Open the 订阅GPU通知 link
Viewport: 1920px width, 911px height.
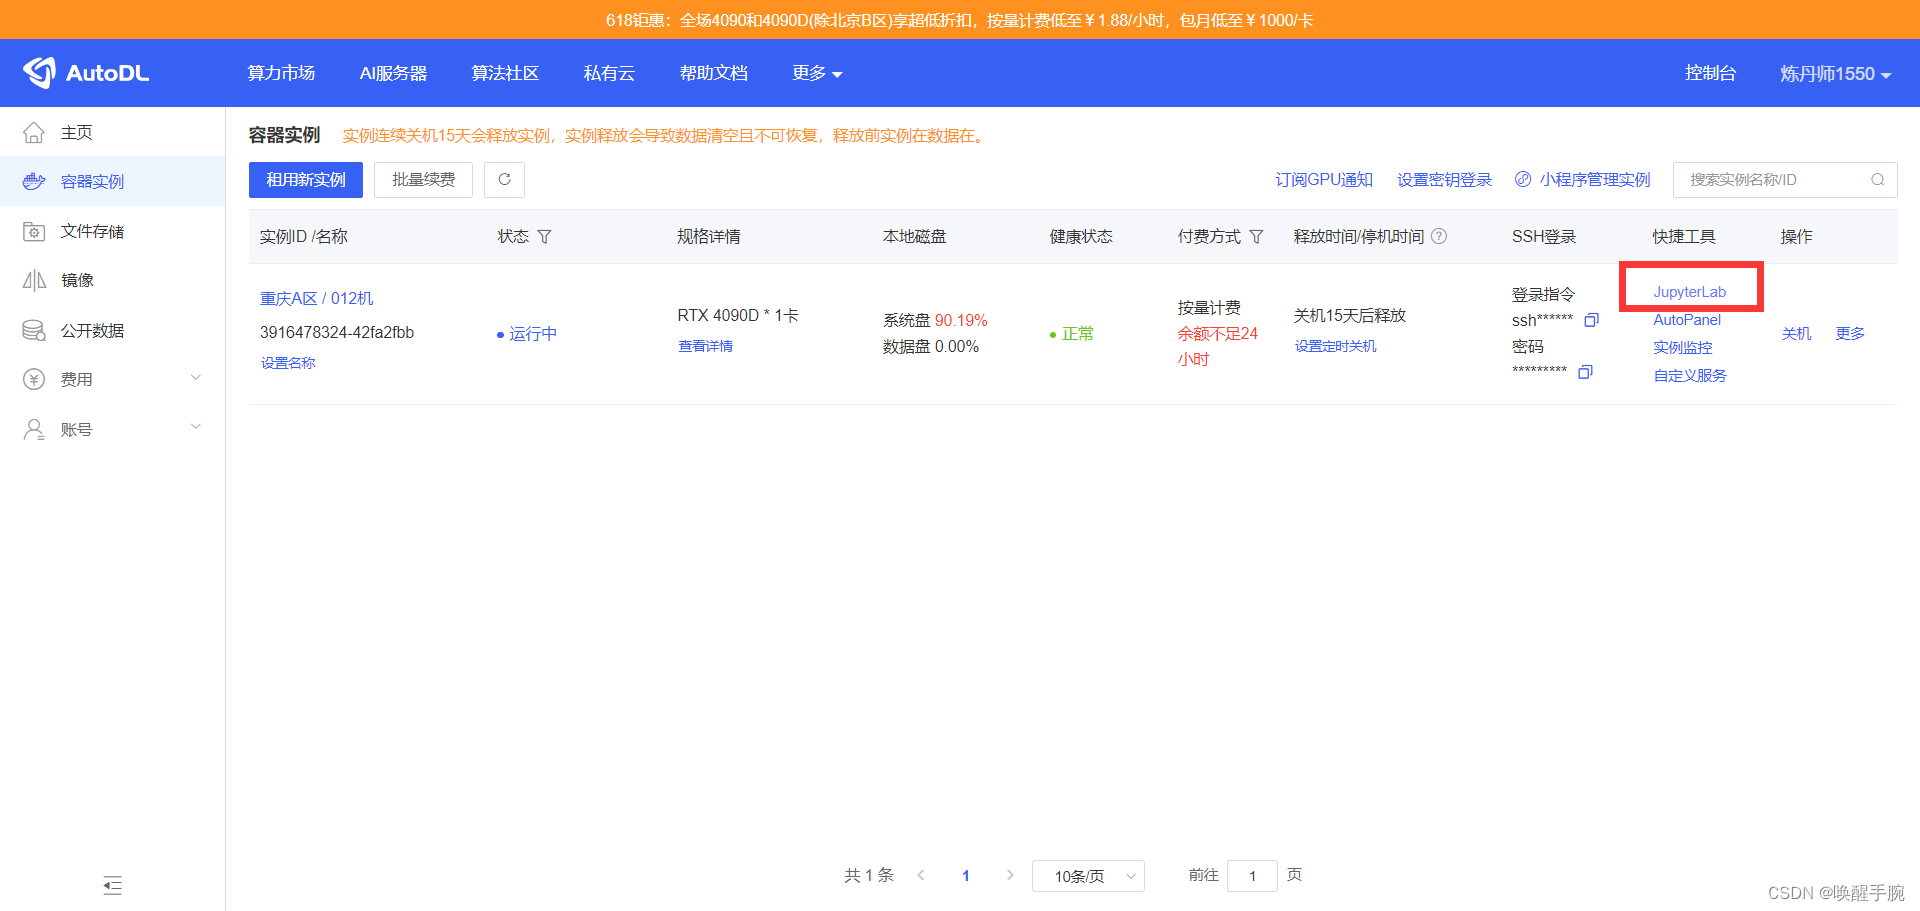coord(1324,180)
